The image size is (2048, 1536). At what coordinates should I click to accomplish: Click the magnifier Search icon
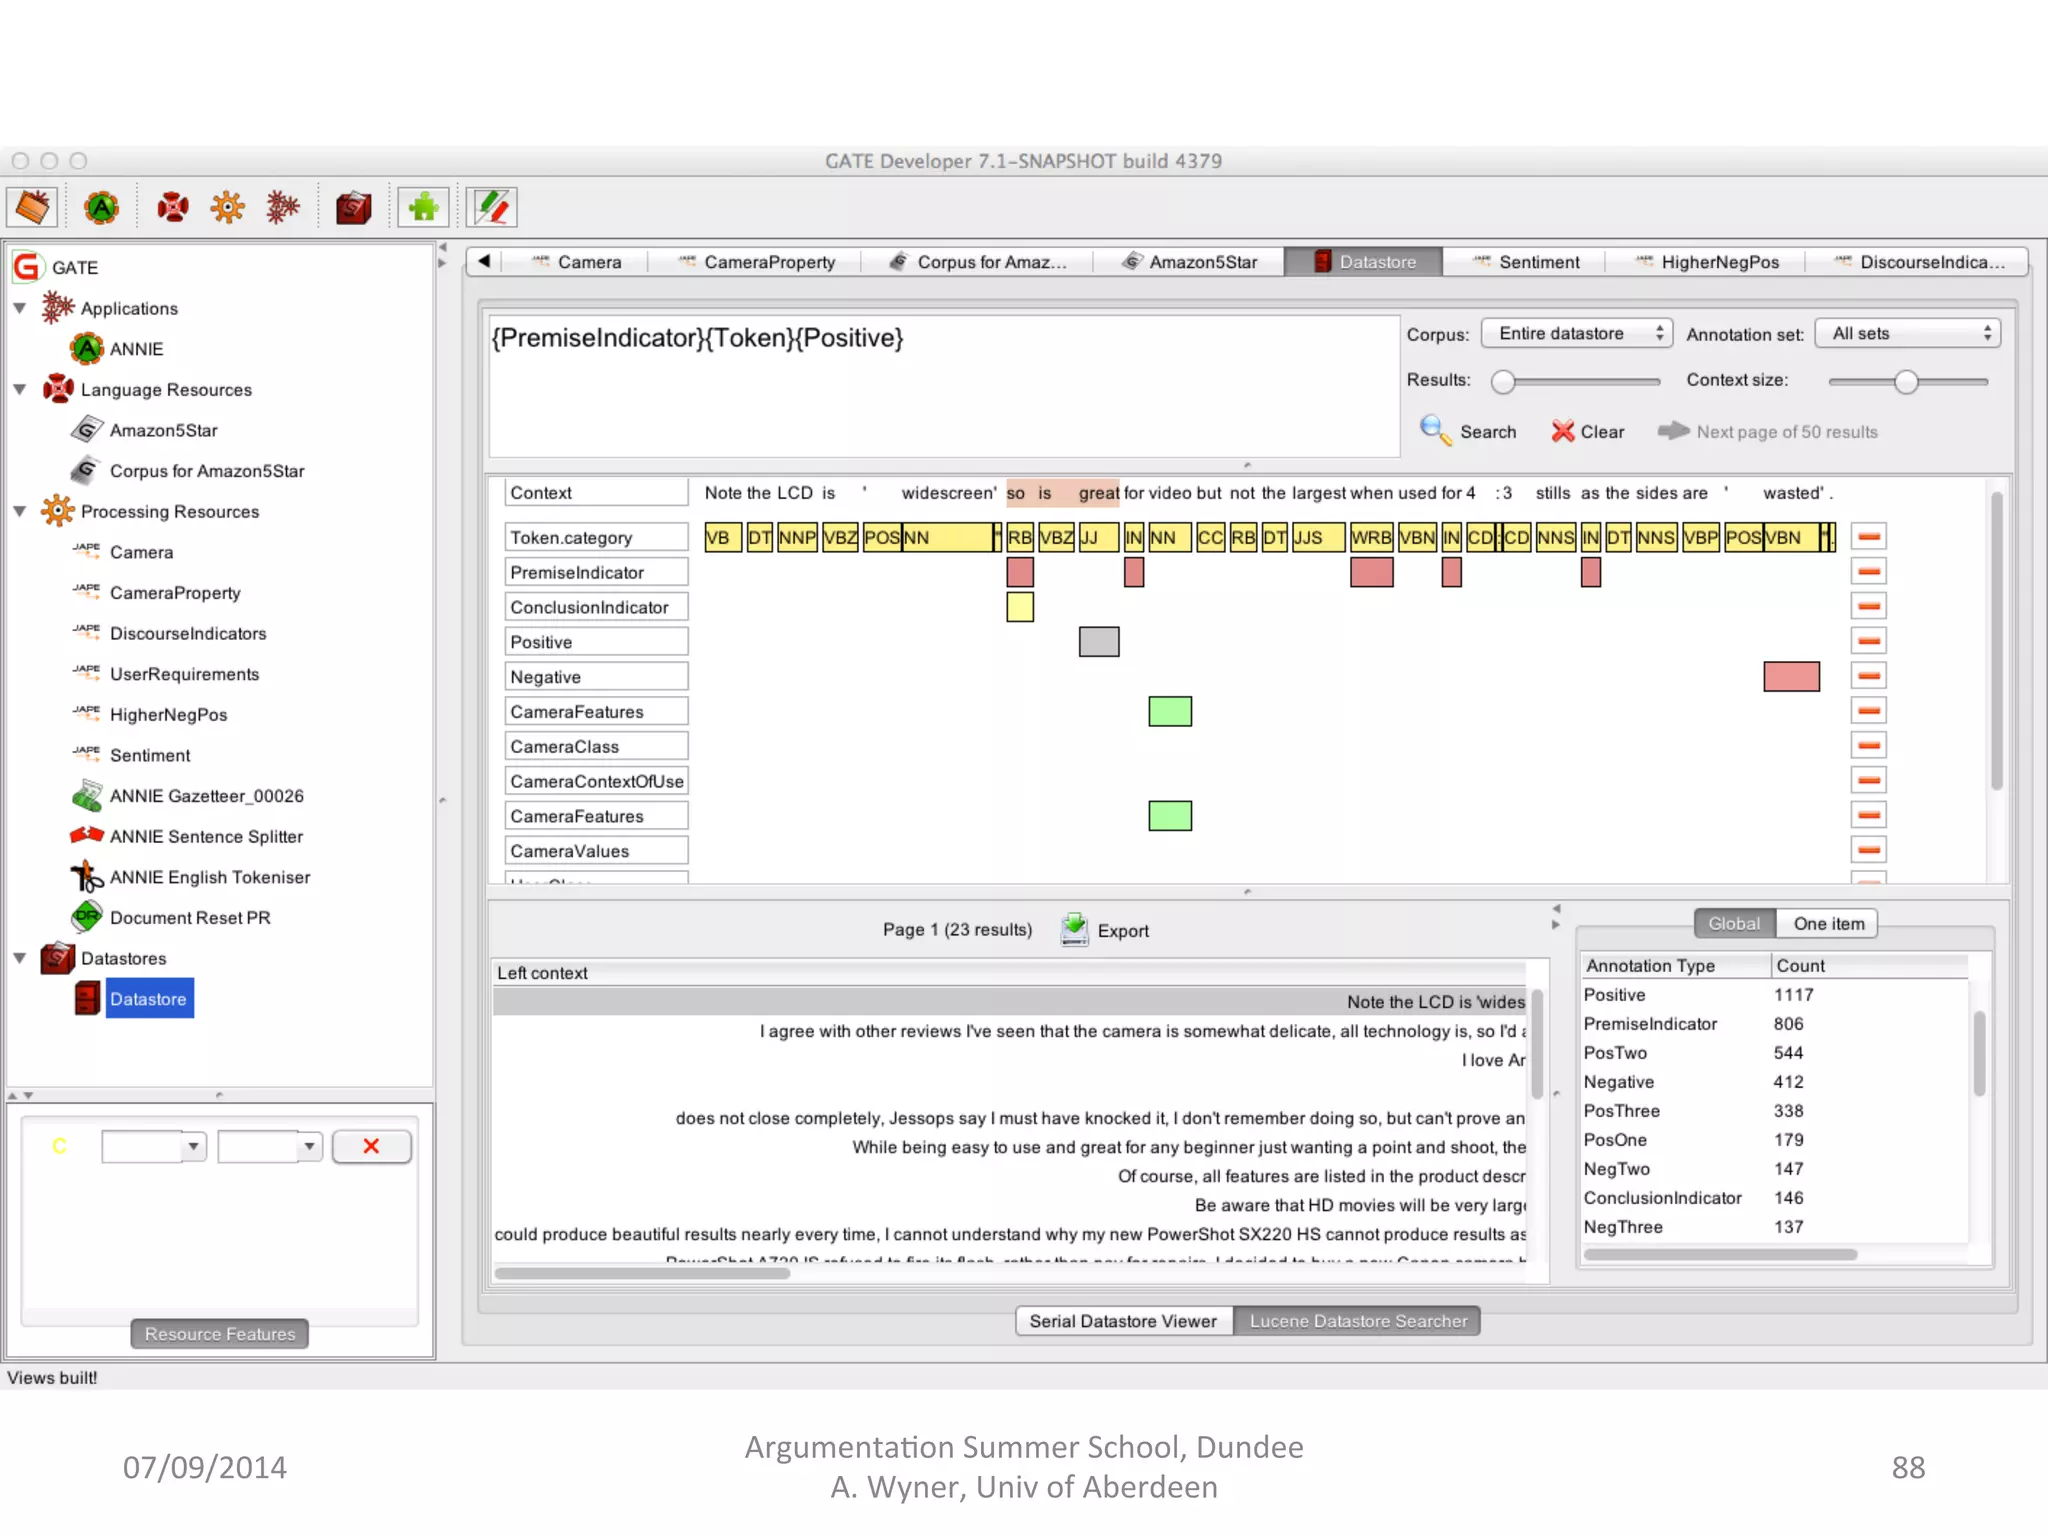click(x=1435, y=431)
